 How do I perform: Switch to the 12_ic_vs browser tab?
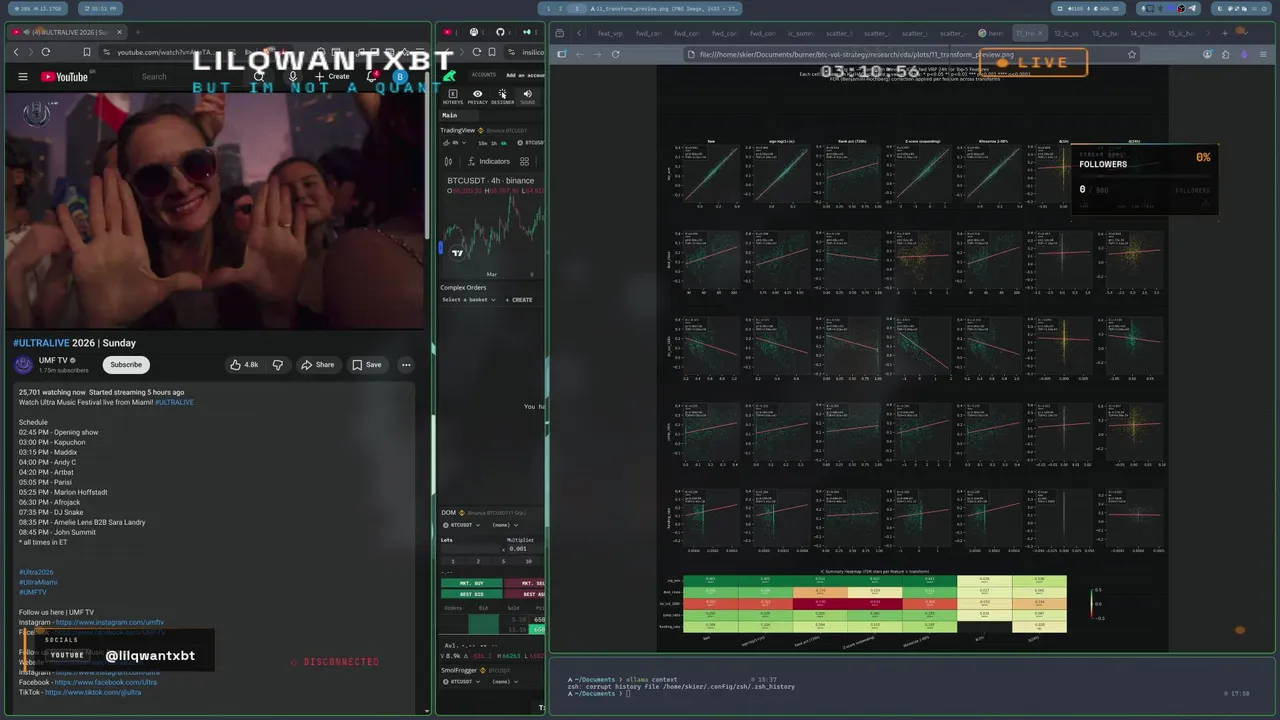1067,33
